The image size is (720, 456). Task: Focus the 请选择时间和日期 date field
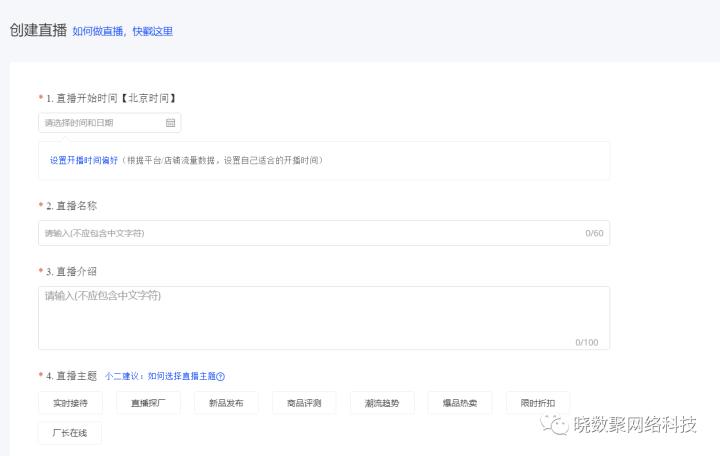point(110,123)
